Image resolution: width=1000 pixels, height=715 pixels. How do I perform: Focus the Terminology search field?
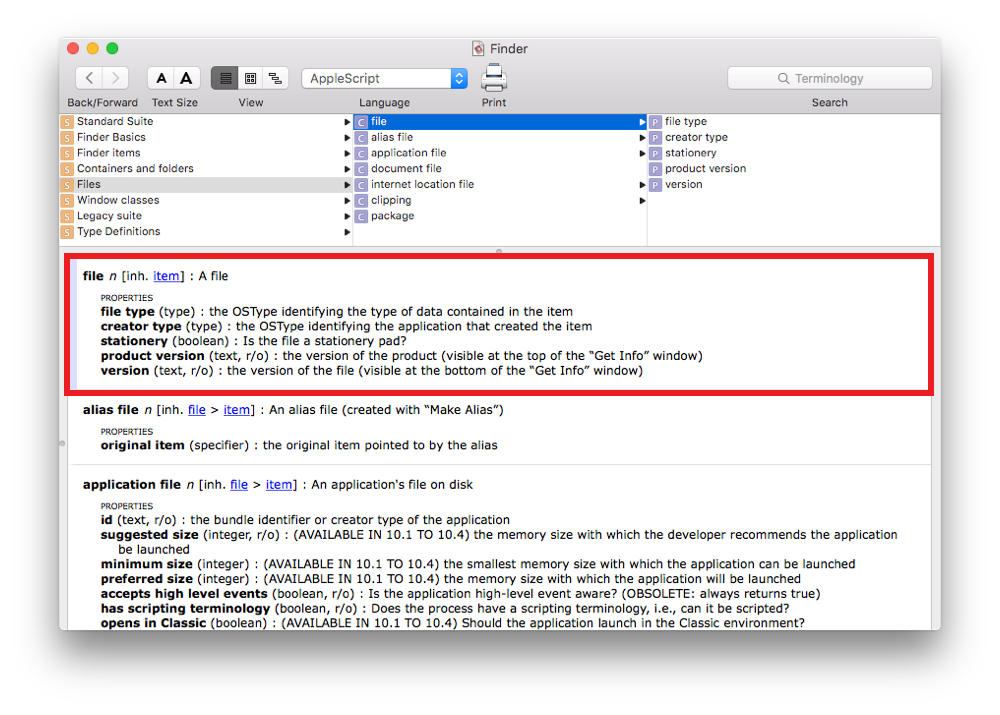point(829,78)
